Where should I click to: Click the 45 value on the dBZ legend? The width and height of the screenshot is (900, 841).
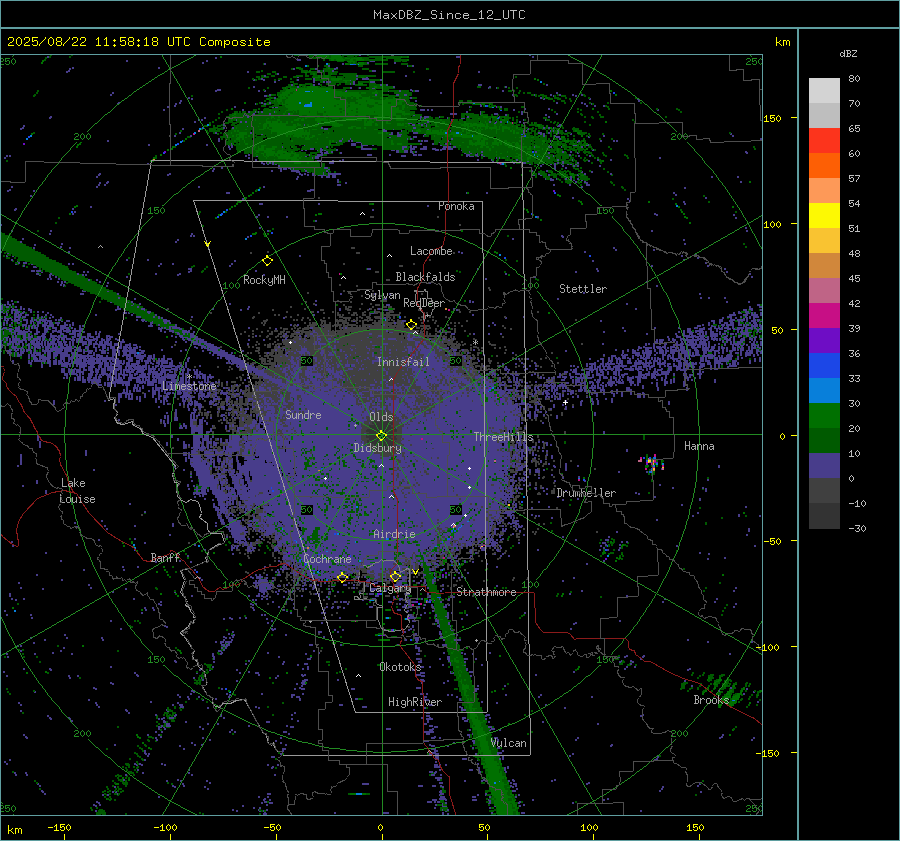[x=854, y=278]
